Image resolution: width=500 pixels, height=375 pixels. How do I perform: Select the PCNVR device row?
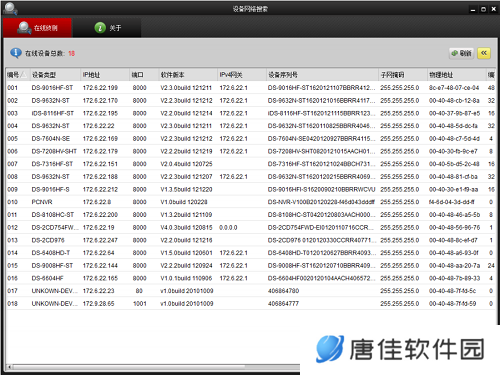[251, 202]
